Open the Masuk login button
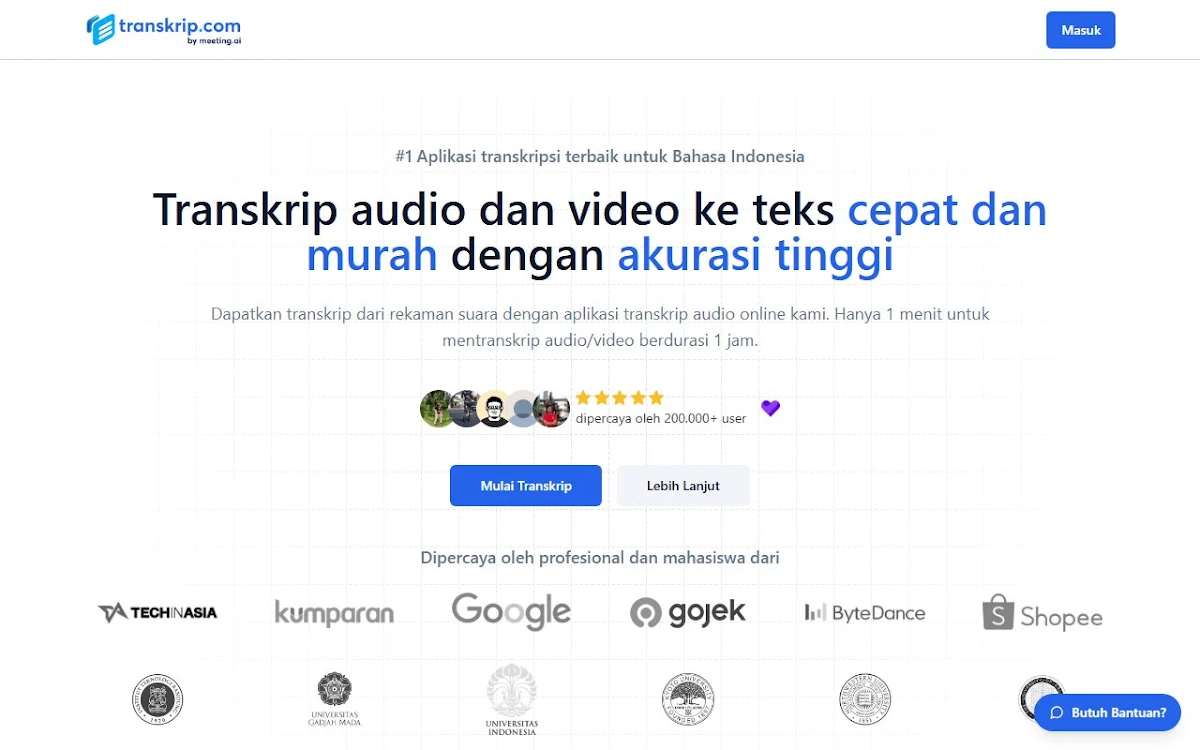Viewport: 1200px width, 750px height. point(1081,30)
